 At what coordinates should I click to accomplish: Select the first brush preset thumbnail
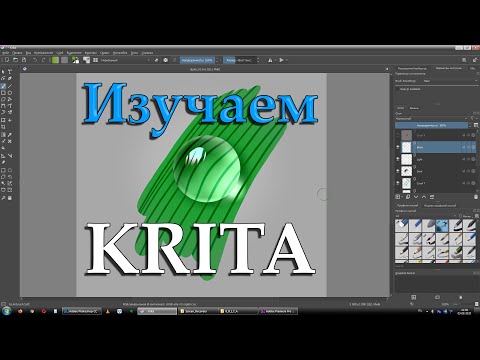(x=402, y=225)
